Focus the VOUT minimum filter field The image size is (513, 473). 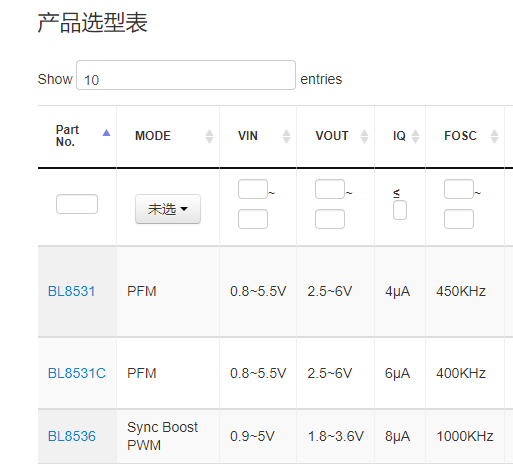tap(330, 189)
